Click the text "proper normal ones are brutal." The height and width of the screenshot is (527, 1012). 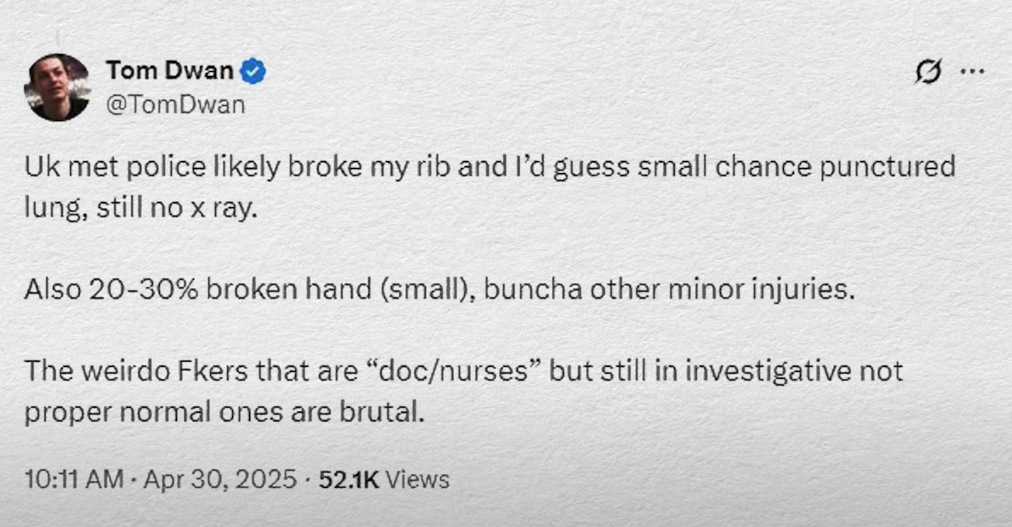(225, 413)
